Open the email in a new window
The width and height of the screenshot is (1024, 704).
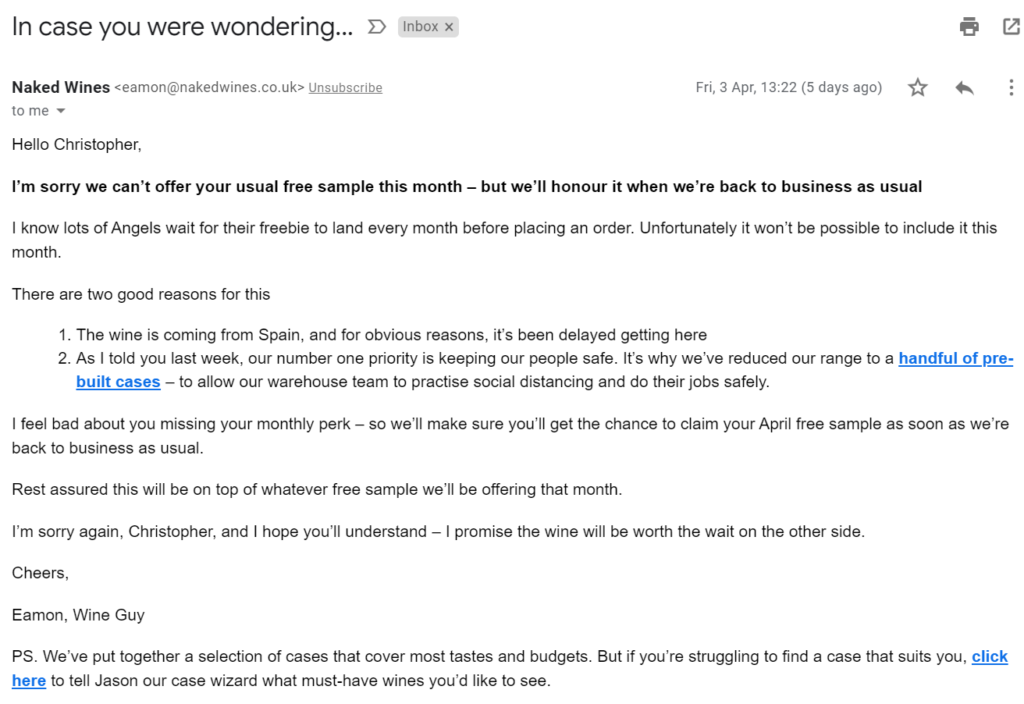click(1011, 27)
